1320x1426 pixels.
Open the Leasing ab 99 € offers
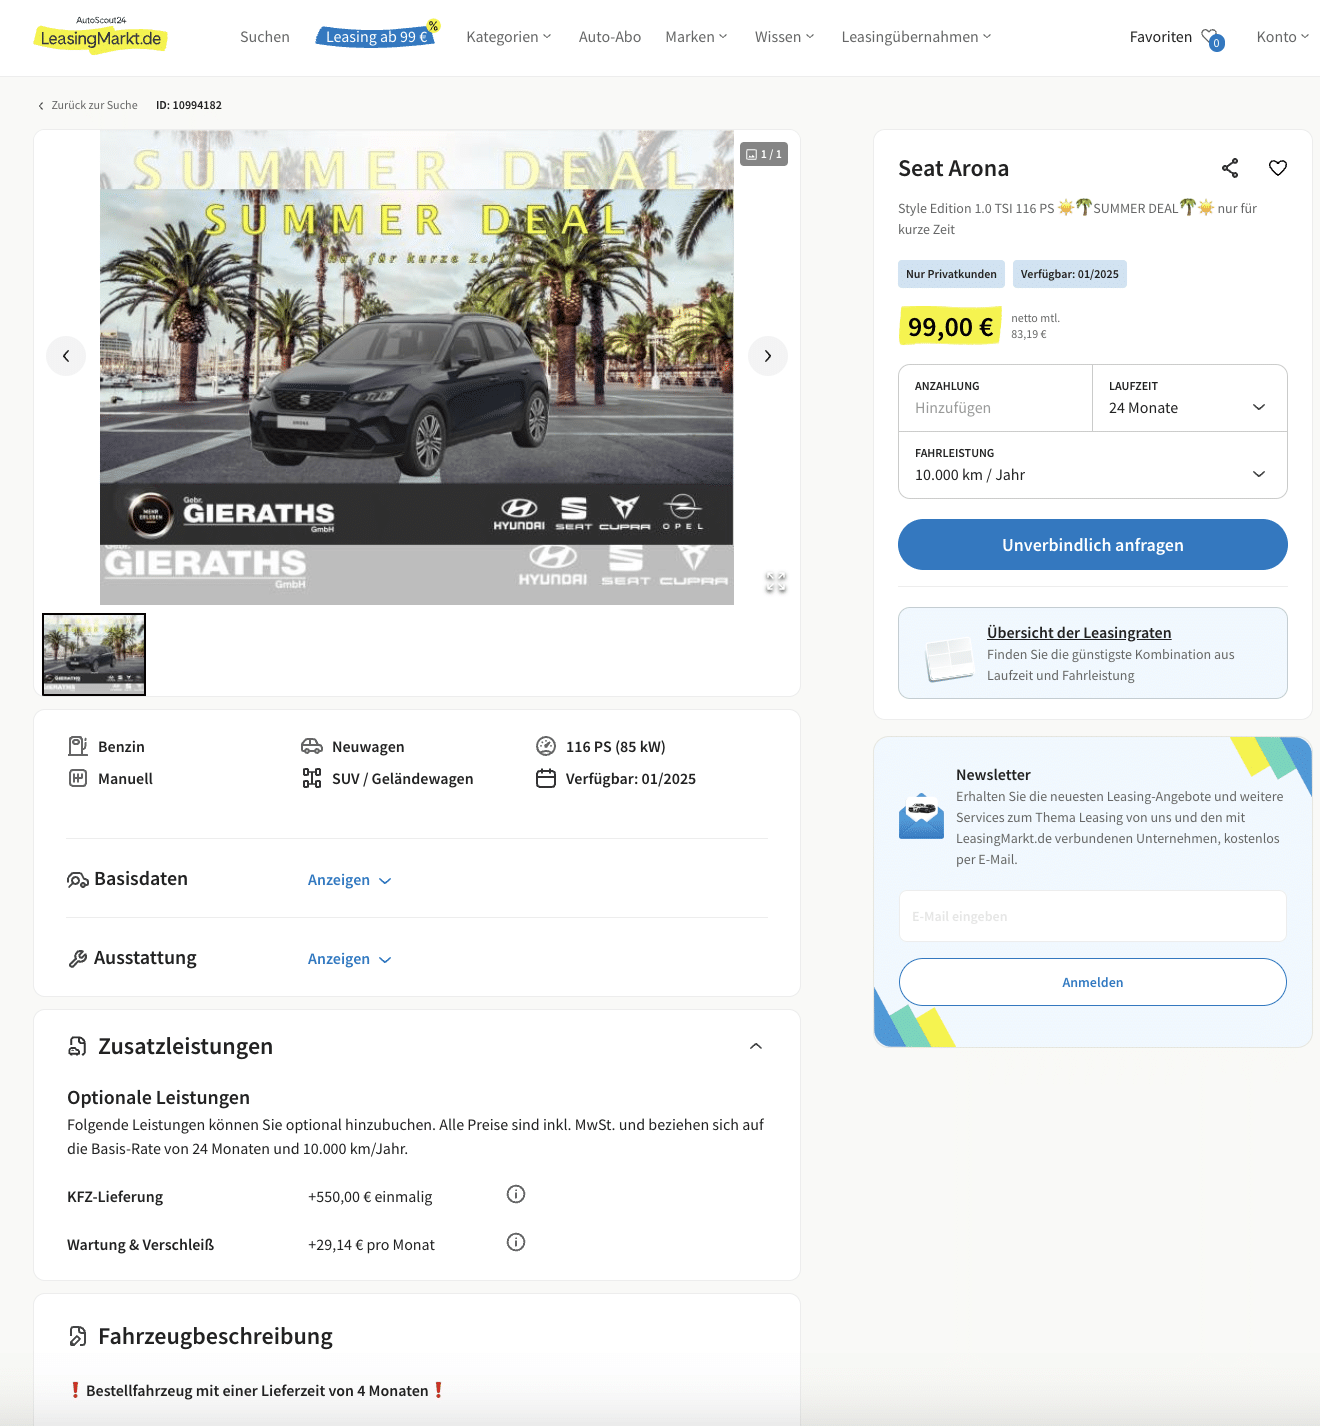(x=376, y=37)
